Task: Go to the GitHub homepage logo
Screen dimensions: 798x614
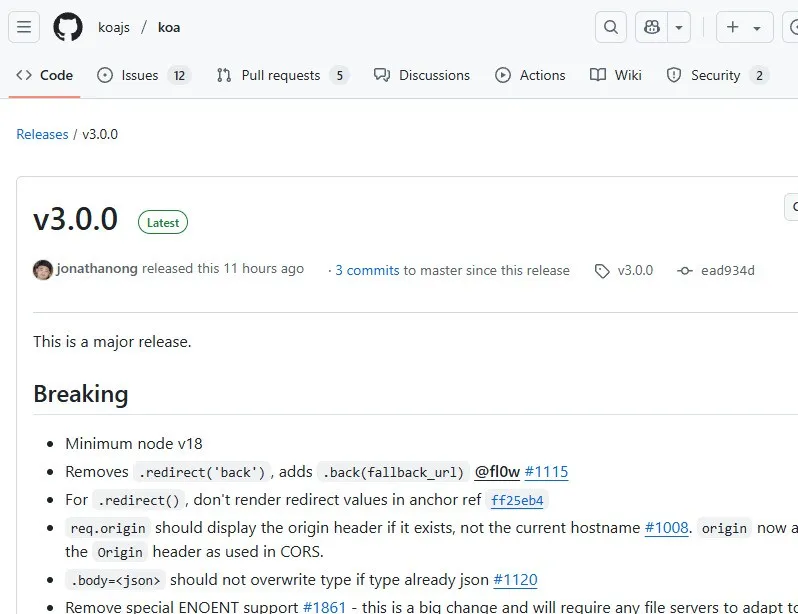Action: [68, 27]
